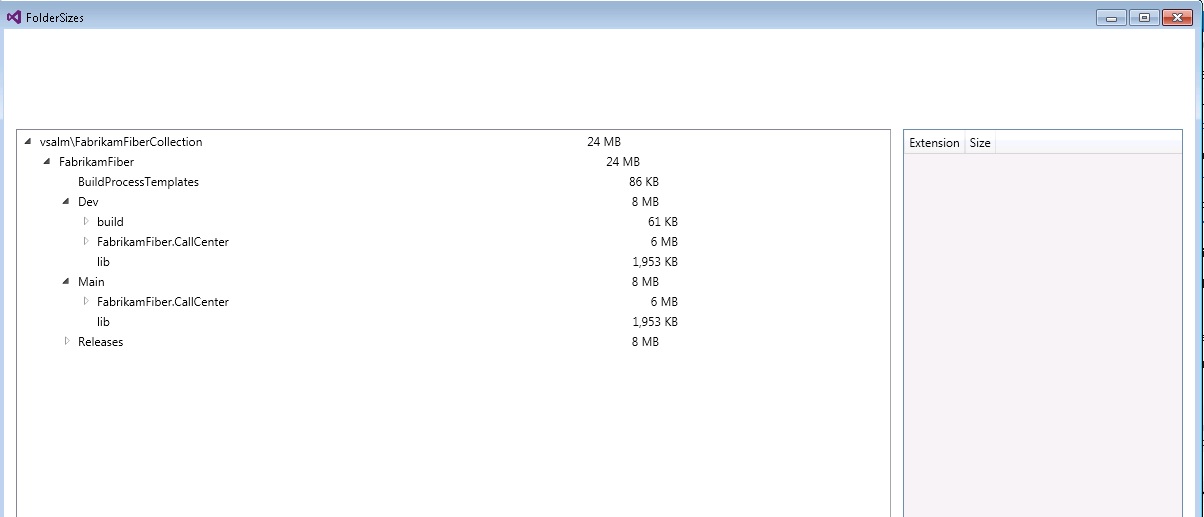This screenshot has height=517, width=1204.
Task: Select the Releases folder label
Action: pos(101,342)
